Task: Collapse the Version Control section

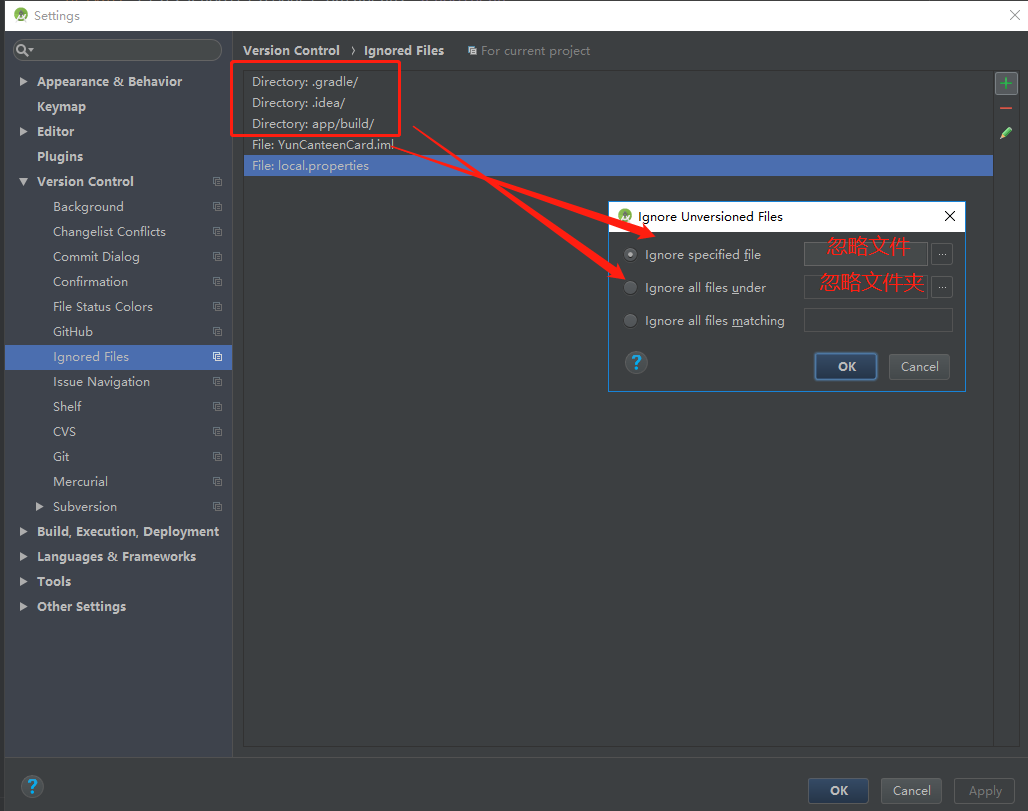Action: (x=24, y=181)
